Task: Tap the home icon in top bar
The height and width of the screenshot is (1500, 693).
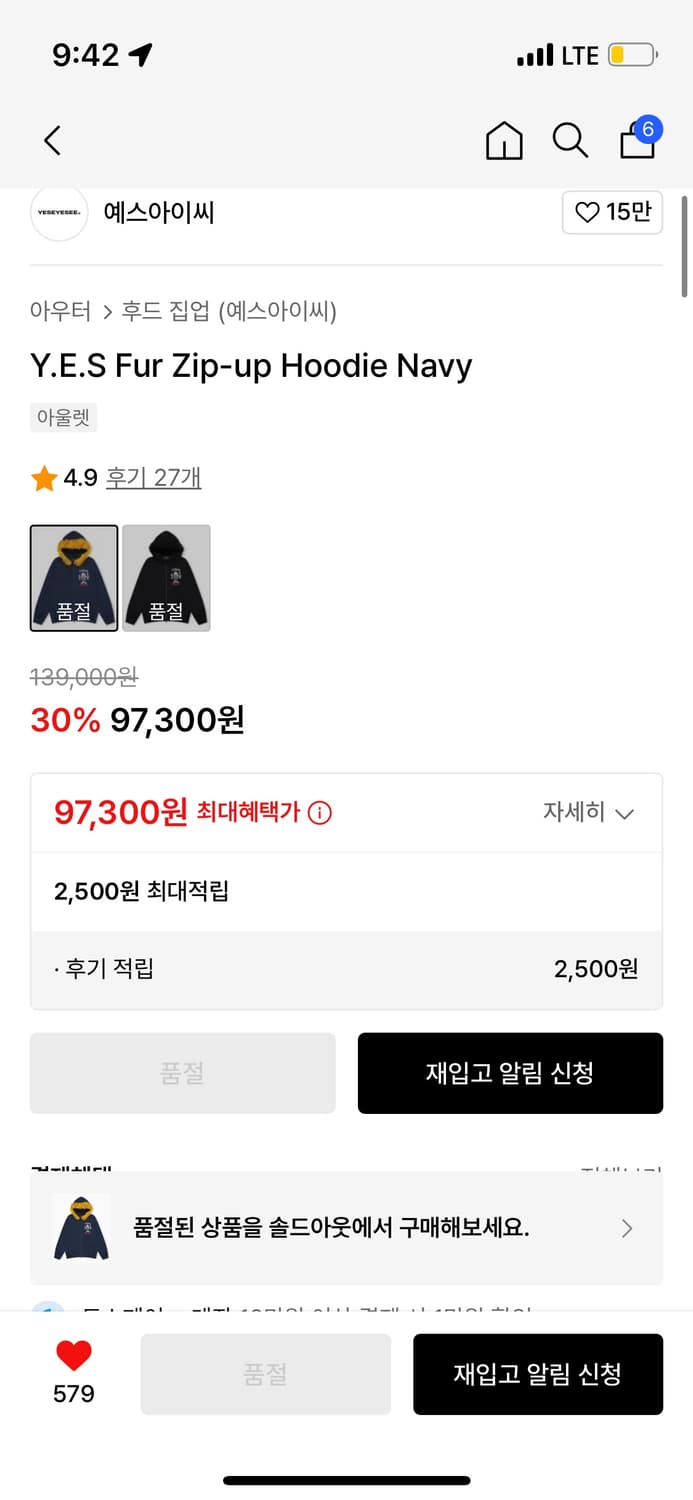Action: click(x=505, y=141)
